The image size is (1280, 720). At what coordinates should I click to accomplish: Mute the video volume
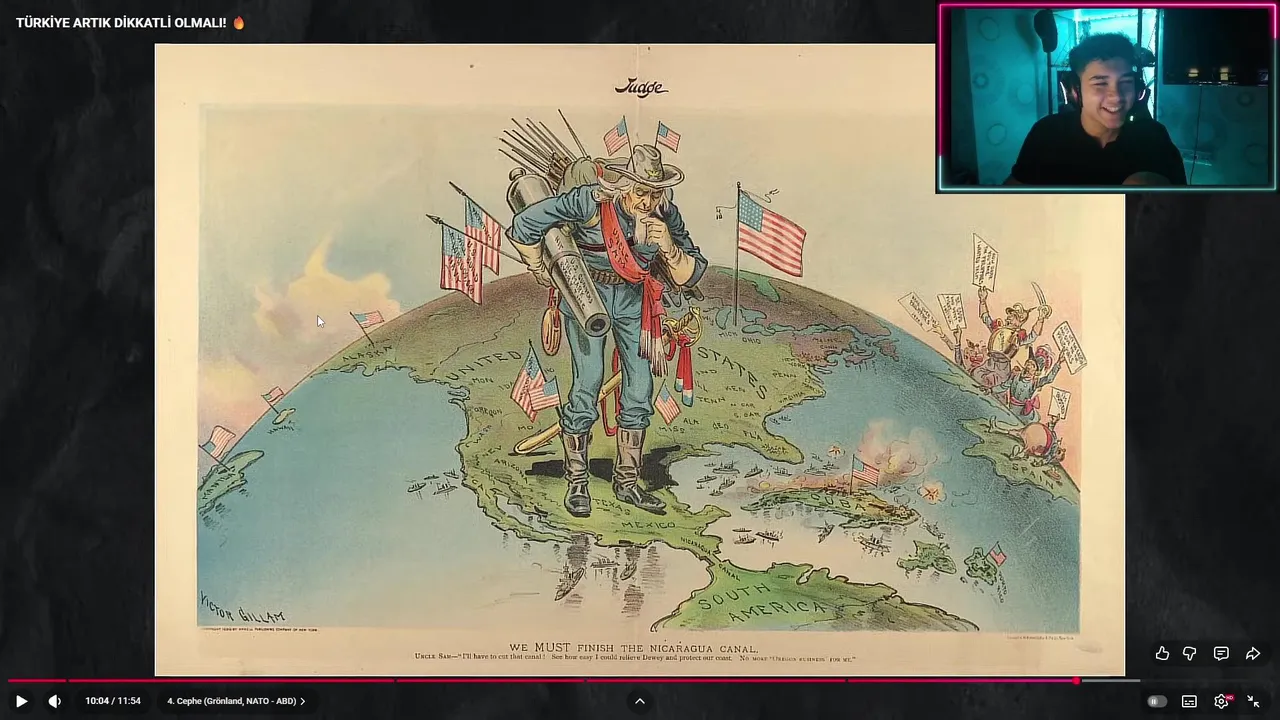tap(55, 701)
